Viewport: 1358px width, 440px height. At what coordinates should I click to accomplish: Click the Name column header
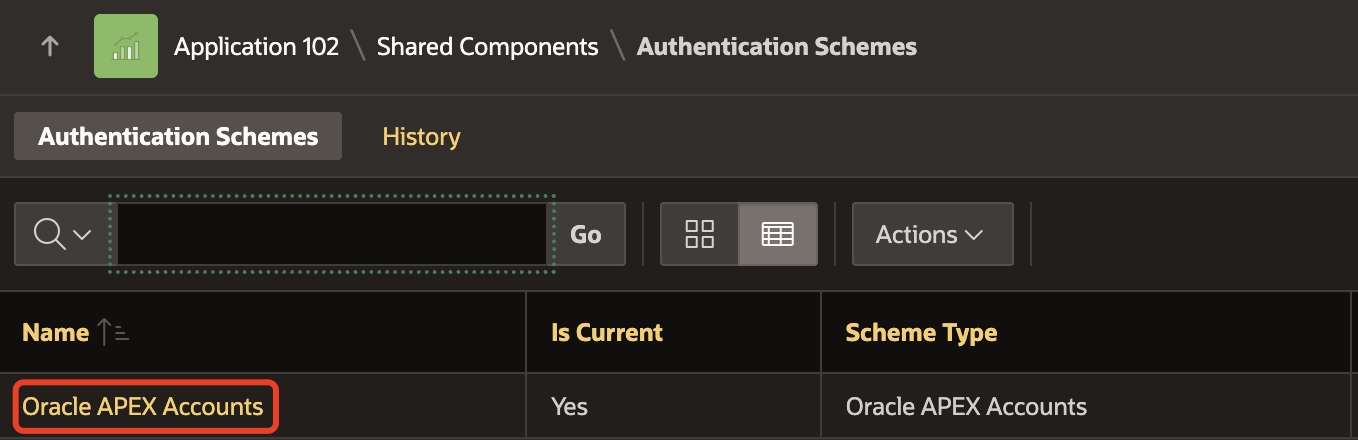56,333
